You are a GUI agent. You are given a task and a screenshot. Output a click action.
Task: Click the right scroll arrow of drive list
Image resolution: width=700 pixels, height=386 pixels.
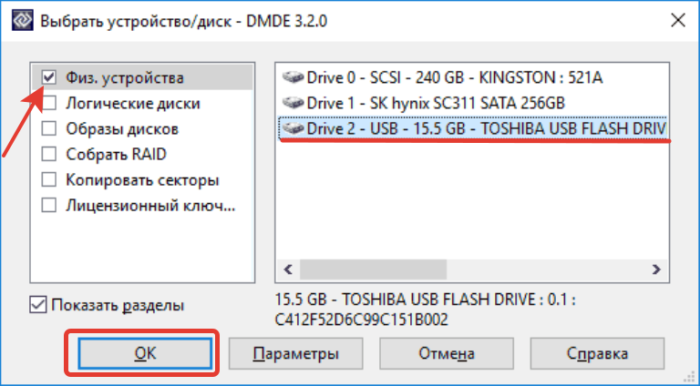[x=656, y=270]
